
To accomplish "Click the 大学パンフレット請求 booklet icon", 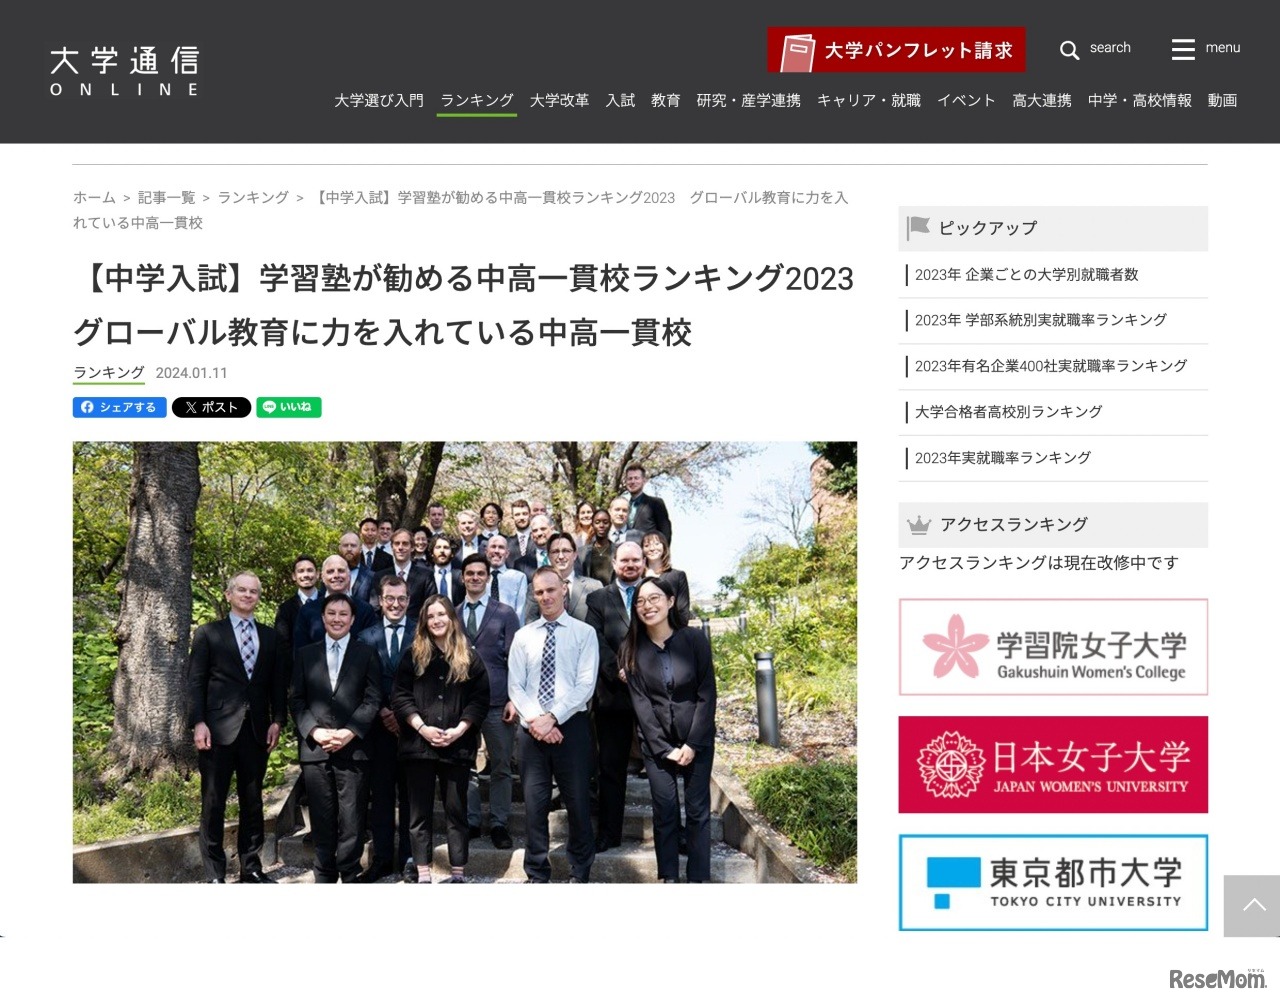I will point(797,51).
